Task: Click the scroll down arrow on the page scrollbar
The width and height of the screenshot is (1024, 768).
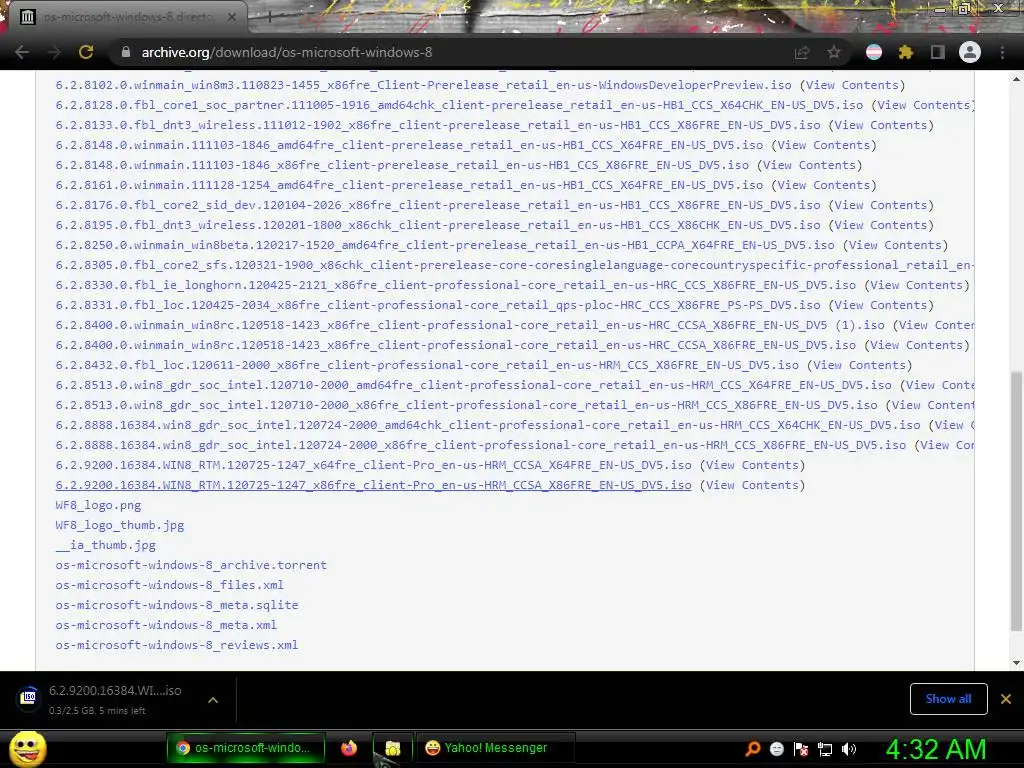Action: [x=1016, y=663]
